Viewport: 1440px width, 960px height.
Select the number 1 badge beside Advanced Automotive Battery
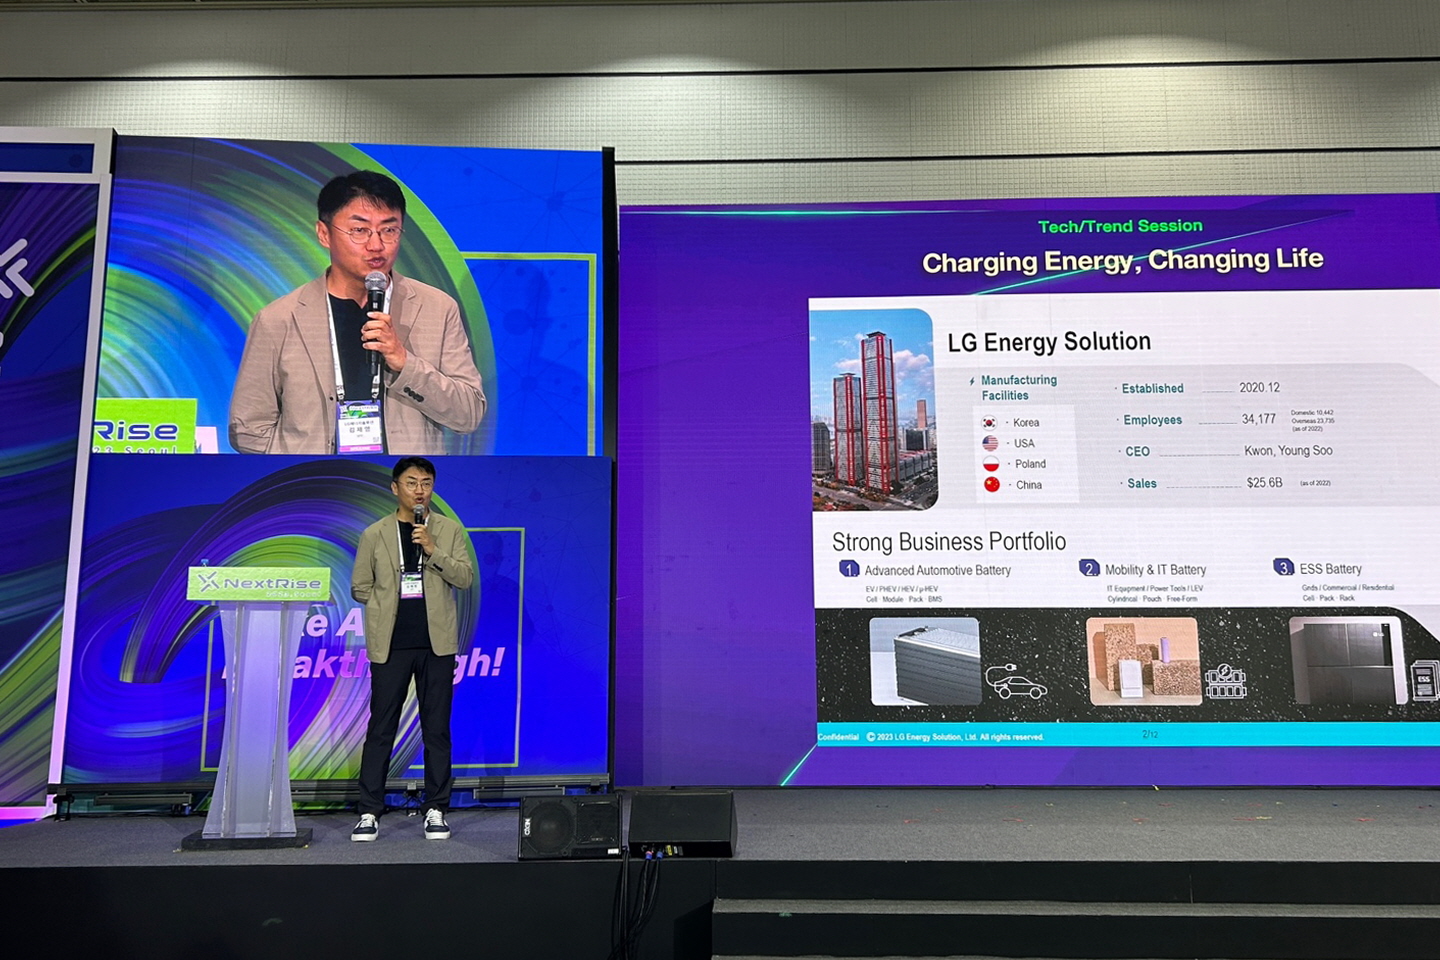tap(849, 569)
